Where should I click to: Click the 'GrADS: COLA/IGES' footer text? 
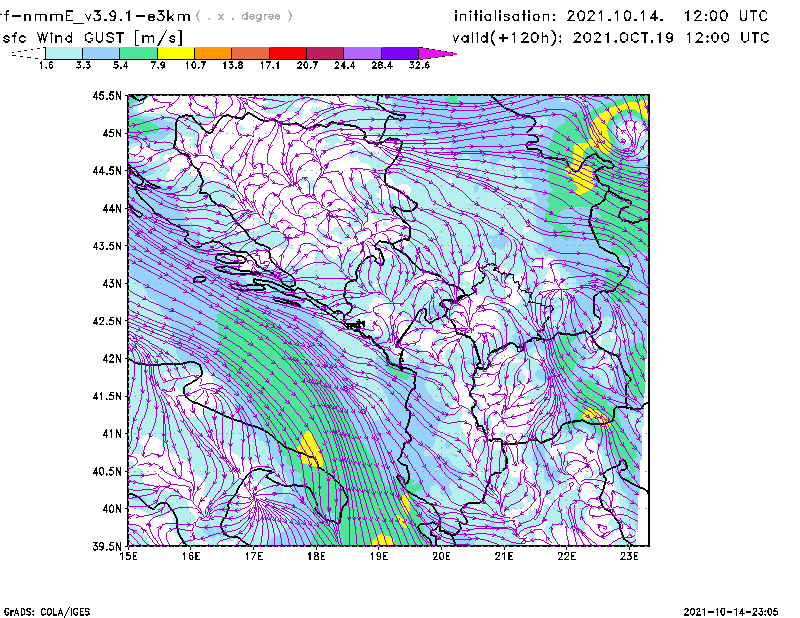pyautogui.click(x=47, y=612)
